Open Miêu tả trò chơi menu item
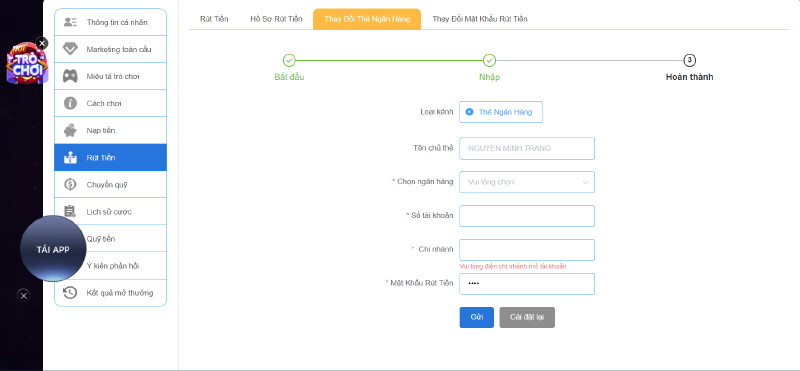This screenshot has height=371, width=800. pyautogui.click(x=111, y=76)
